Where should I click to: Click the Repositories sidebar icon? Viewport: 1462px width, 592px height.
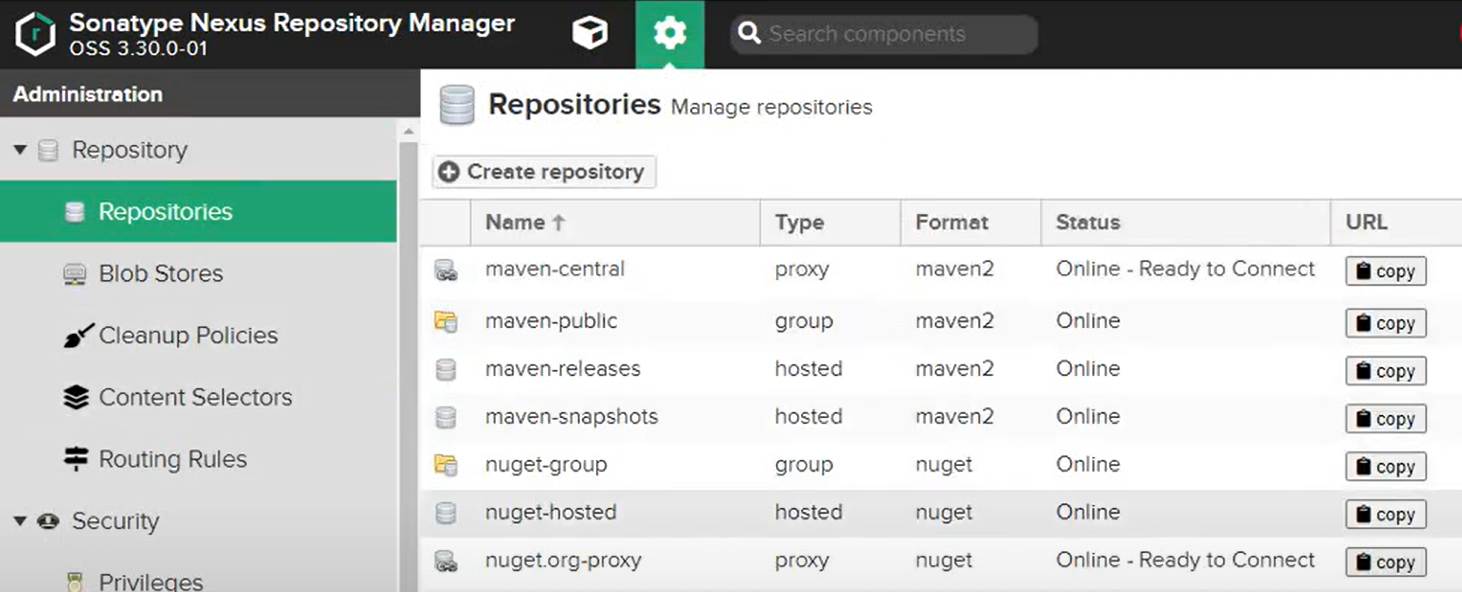tap(75, 212)
